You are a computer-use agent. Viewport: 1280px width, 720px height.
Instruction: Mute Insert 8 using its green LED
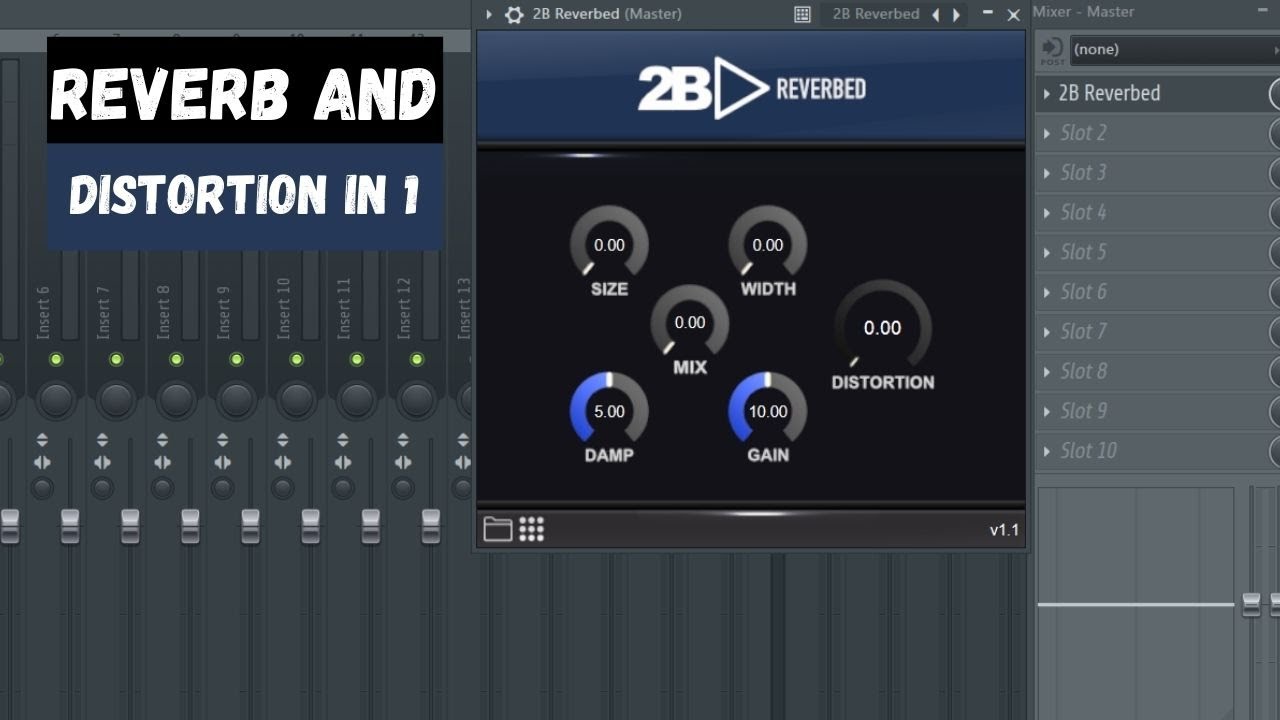[x=176, y=359]
